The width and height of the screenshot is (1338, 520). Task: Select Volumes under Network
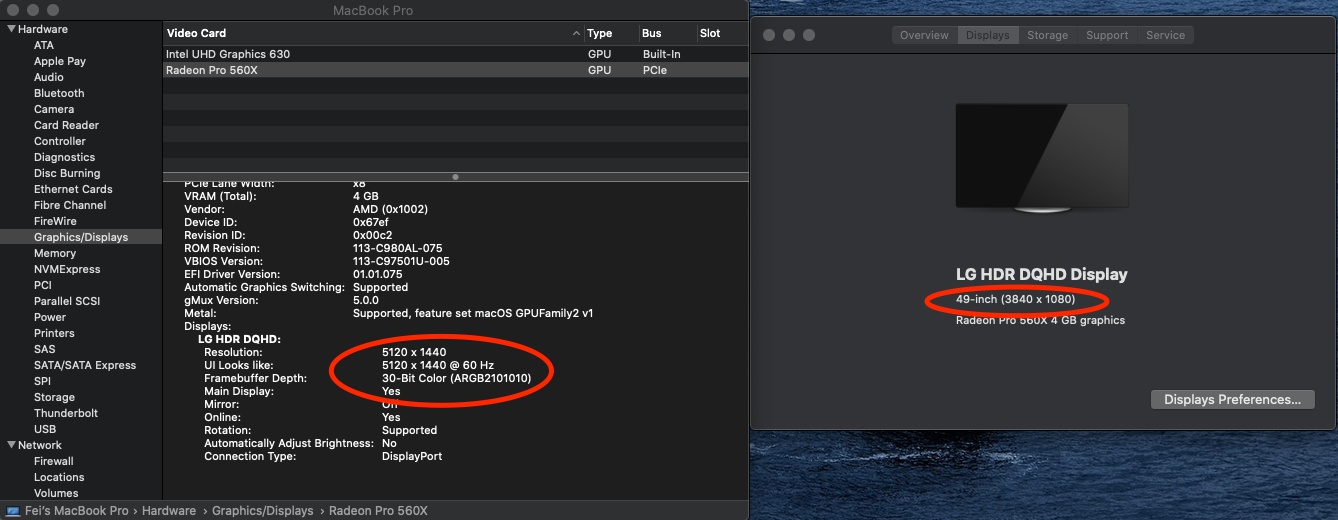click(56, 493)
